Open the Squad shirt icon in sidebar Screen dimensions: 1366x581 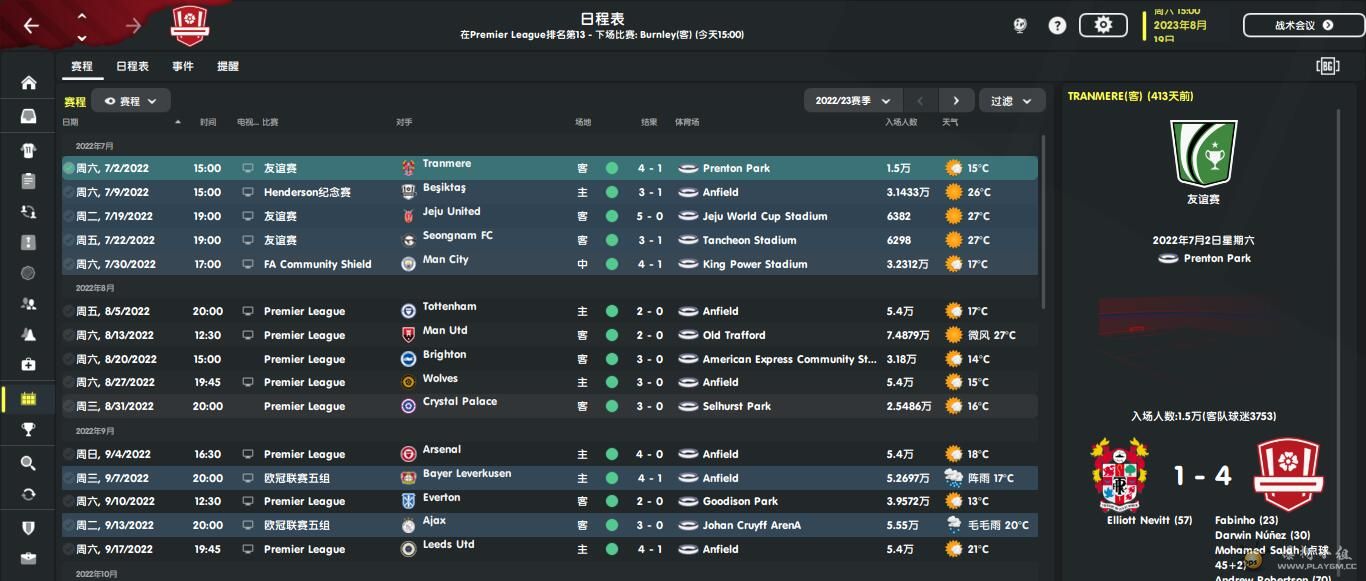[28, 151]
